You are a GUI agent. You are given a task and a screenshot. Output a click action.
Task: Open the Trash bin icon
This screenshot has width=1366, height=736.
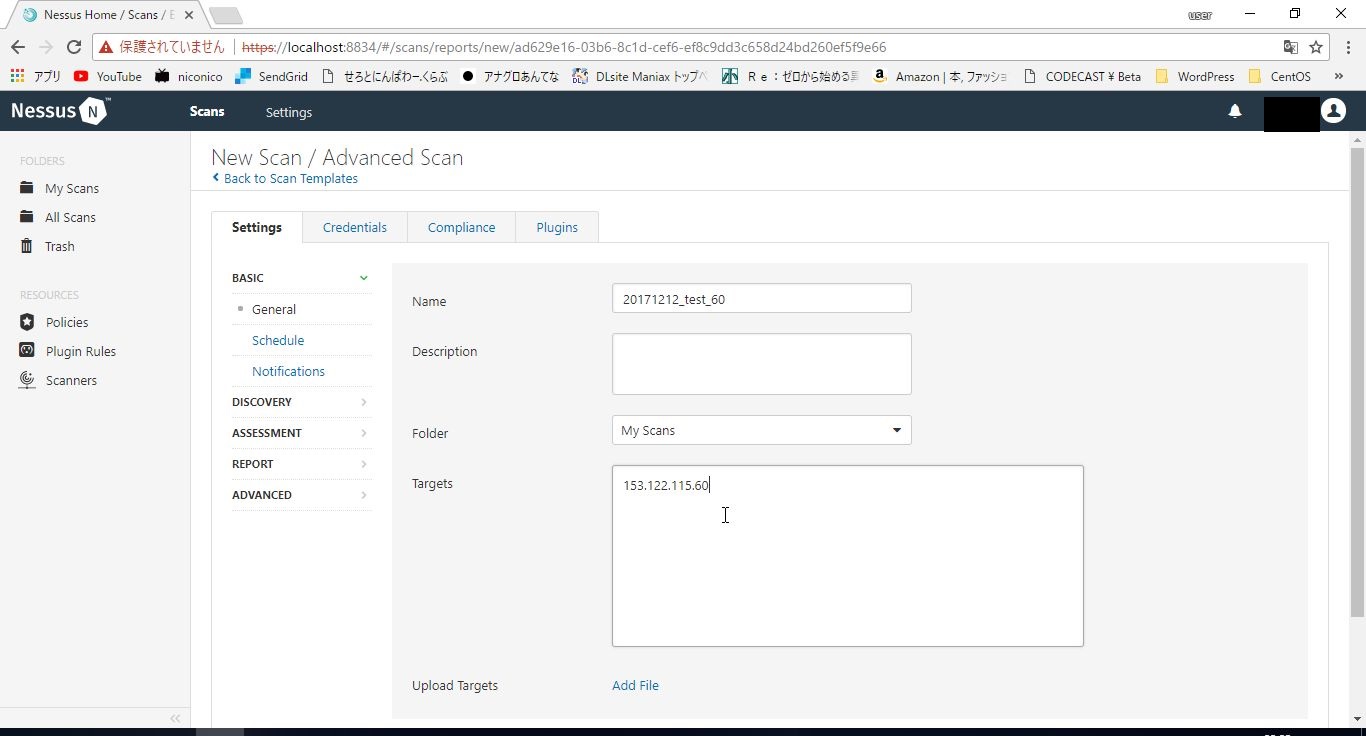click(x=27, y=246)
